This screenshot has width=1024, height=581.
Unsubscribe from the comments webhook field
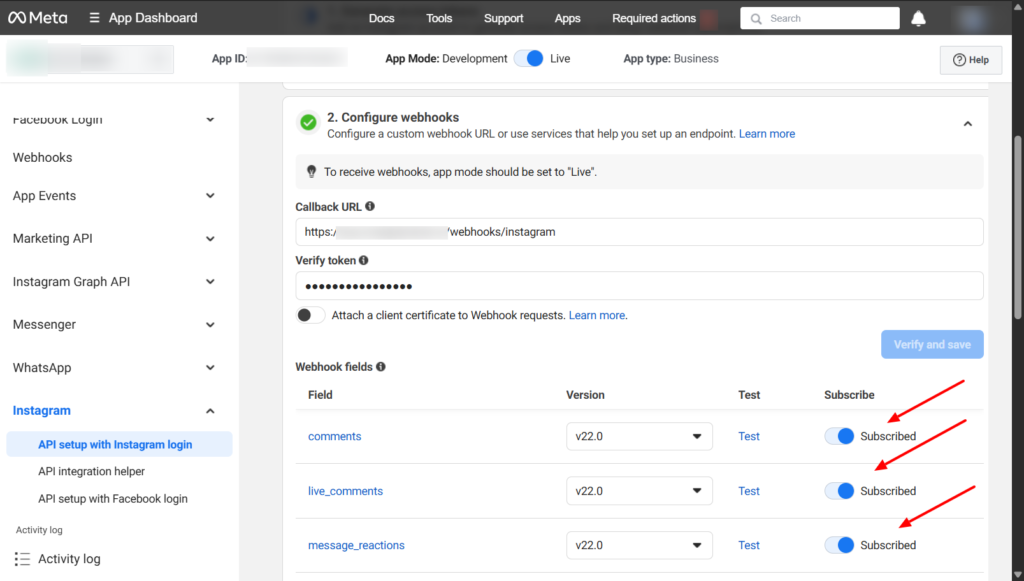(839, 436)
